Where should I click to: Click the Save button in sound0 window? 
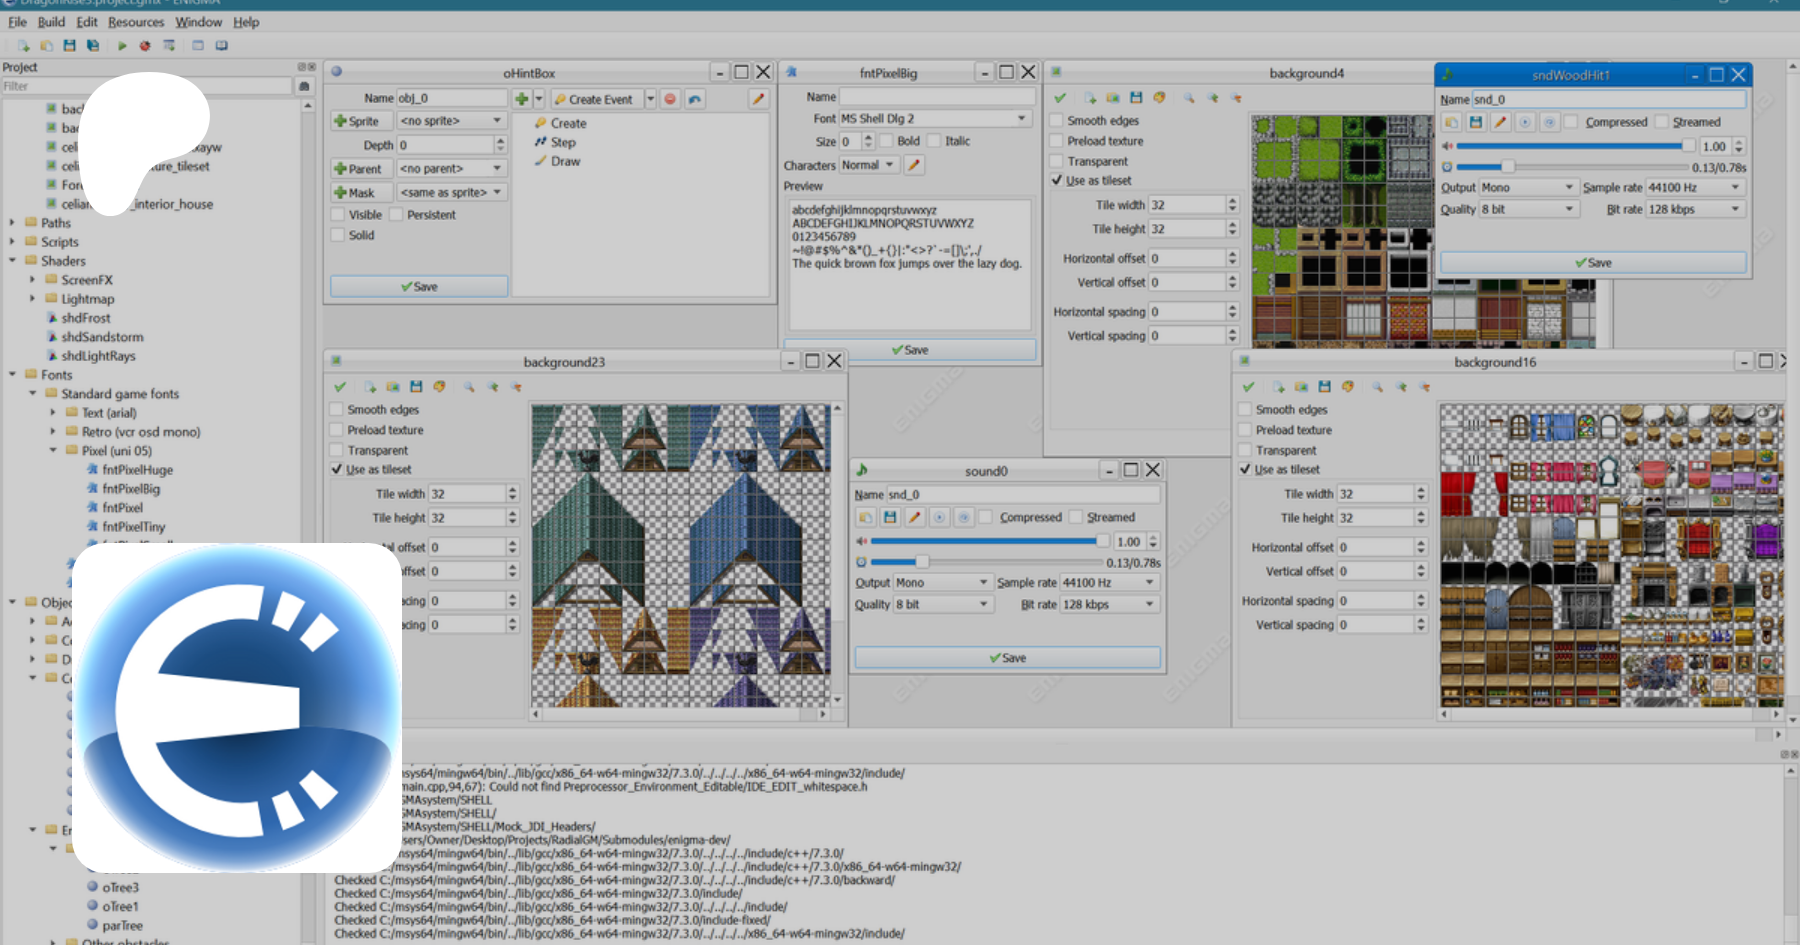point(1007,658)
